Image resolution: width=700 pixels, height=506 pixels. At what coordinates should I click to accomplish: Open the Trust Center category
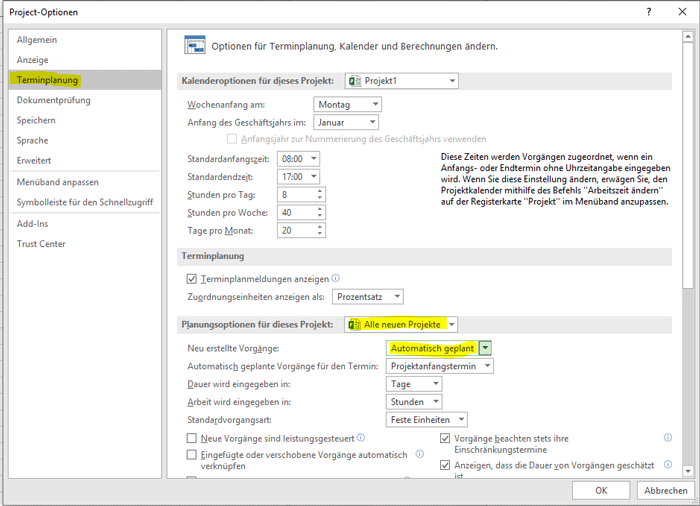coord(41,244)
